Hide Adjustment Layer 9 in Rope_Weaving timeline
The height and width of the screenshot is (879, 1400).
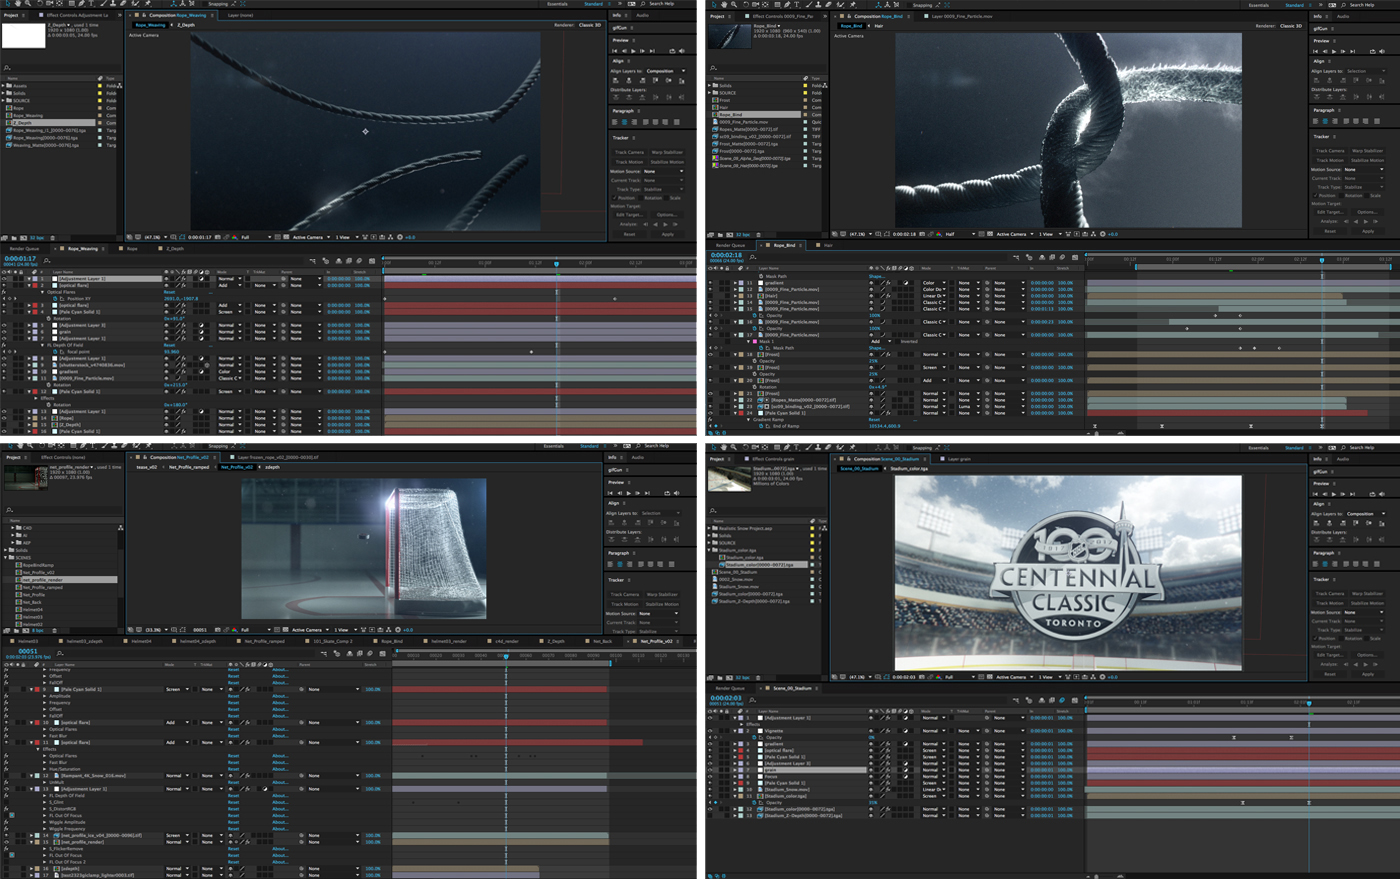[x=4, y=325]
